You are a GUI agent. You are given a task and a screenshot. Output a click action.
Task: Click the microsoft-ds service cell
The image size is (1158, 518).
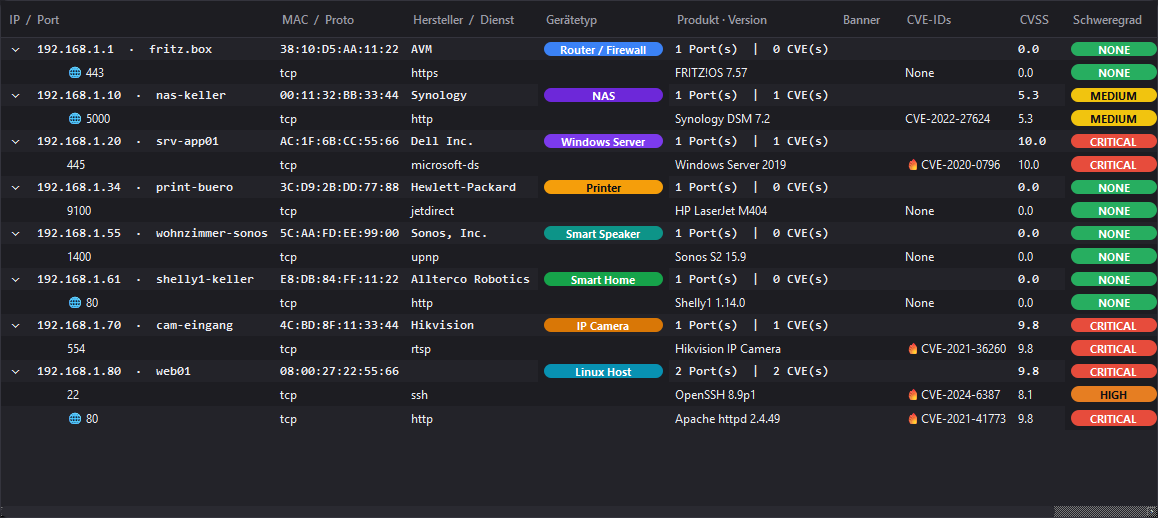tap(445, 164)
